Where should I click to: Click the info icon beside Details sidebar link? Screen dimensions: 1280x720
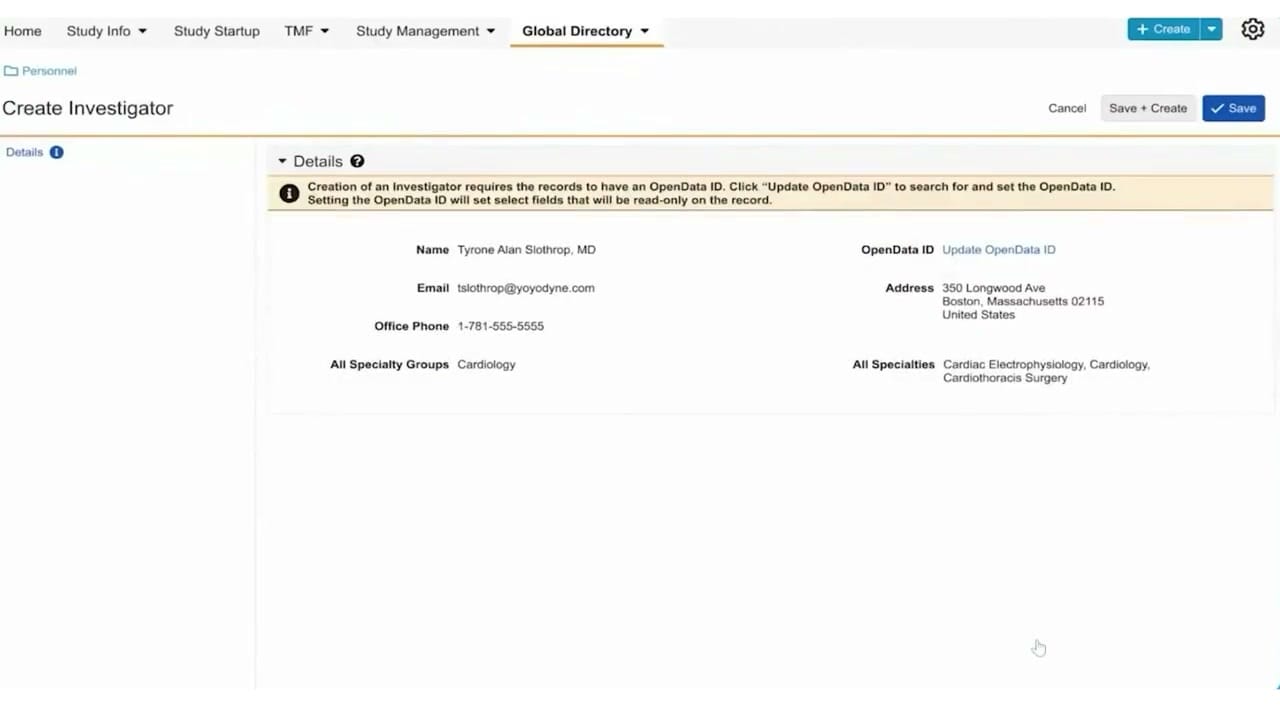[x=56, y=152]
